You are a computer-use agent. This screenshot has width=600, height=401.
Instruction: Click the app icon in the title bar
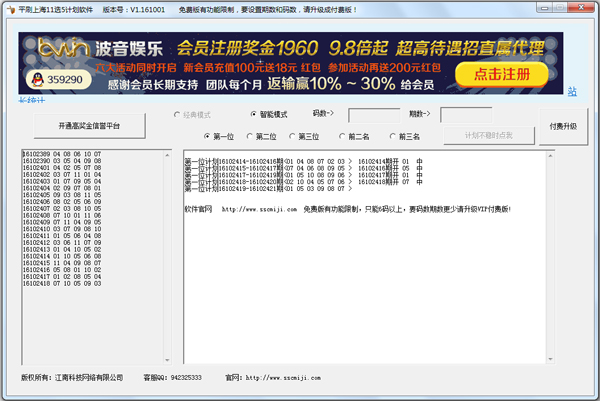tap(11, 10)
